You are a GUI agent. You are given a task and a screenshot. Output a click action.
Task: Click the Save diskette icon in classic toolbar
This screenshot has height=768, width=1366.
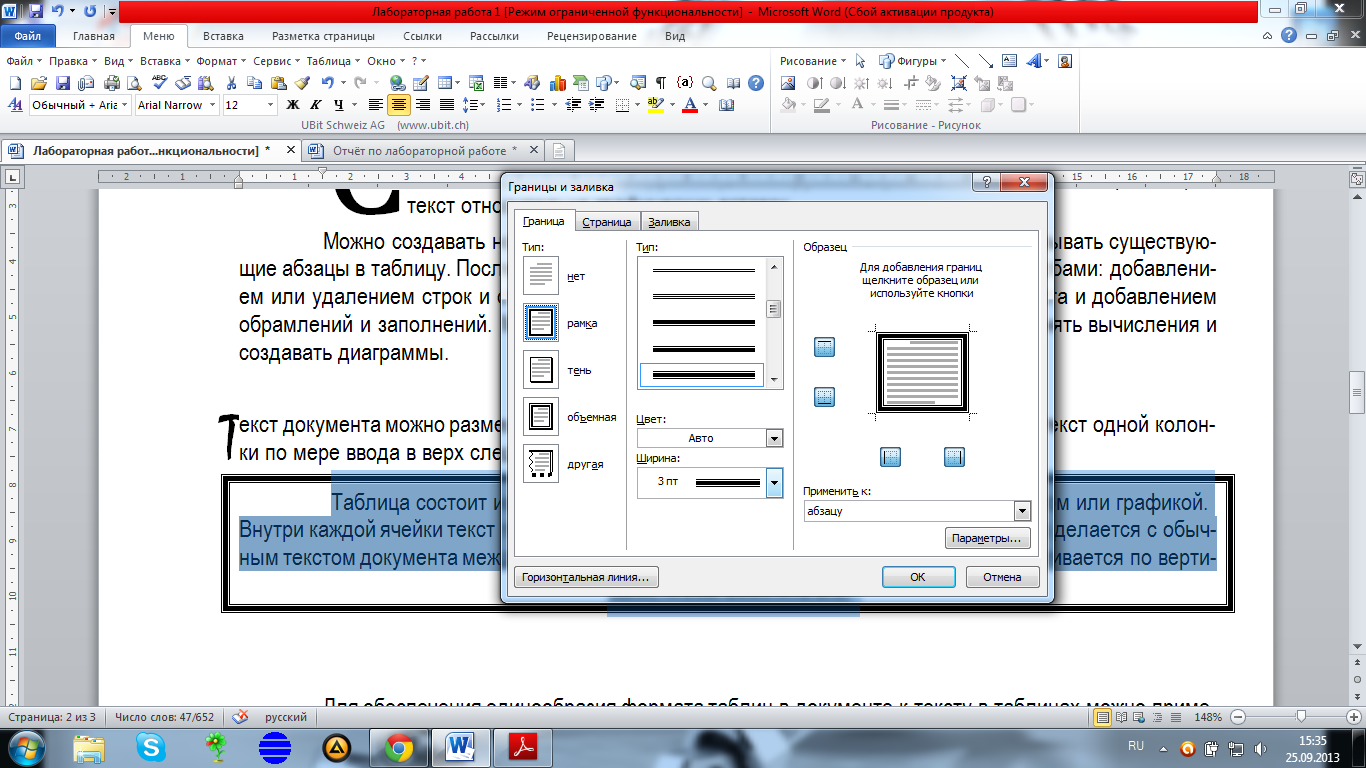pyautogui.click(x=63, y=83)
